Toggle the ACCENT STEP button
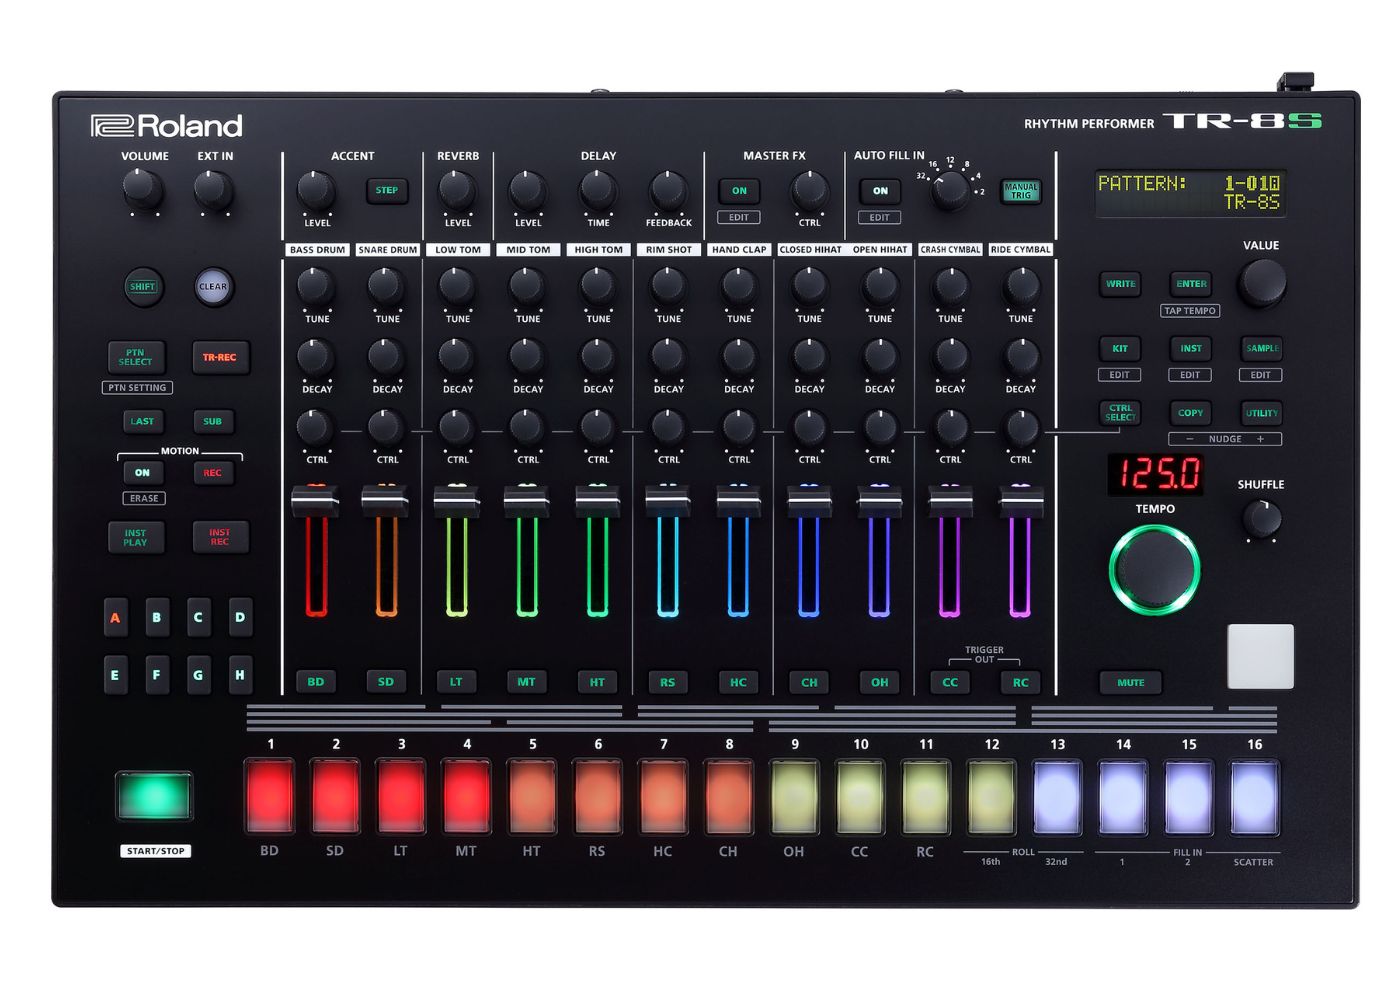Viewport: 1400px width, 1000px height. (x=387, y=190)
